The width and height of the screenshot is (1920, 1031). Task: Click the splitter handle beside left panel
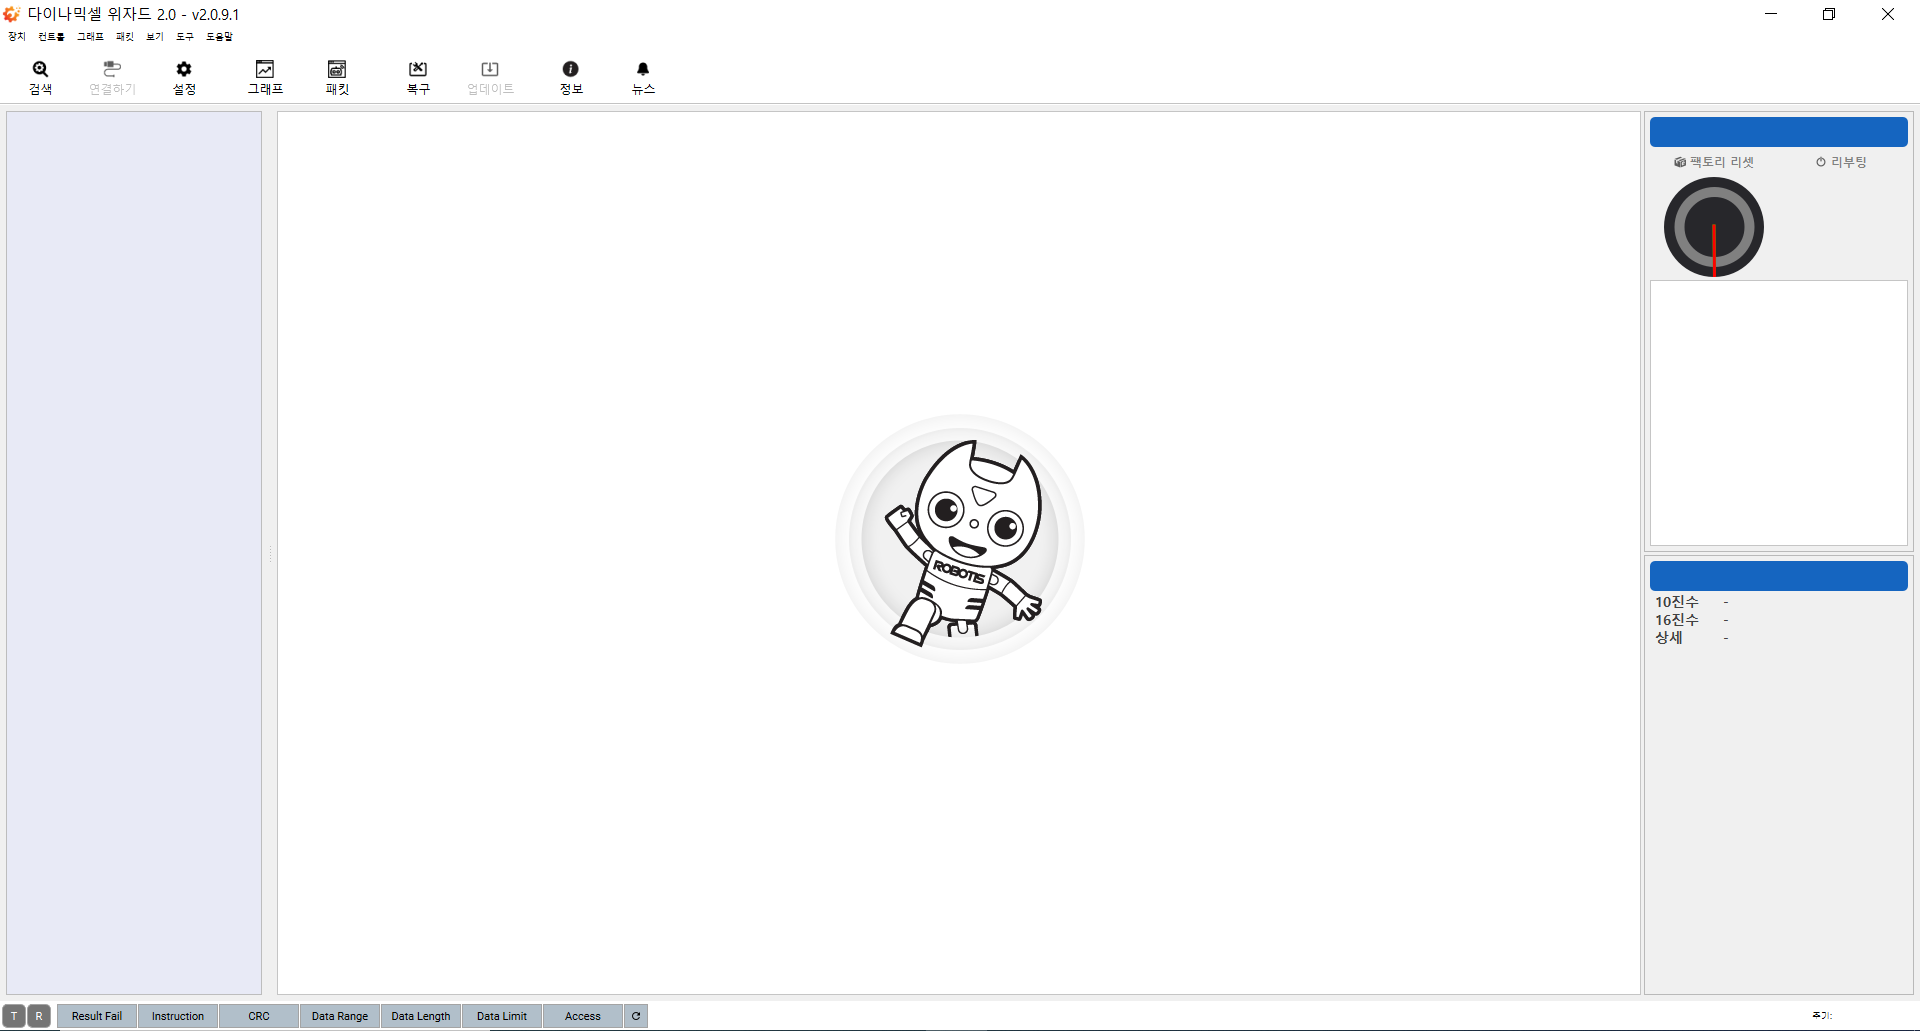[270, 554]
